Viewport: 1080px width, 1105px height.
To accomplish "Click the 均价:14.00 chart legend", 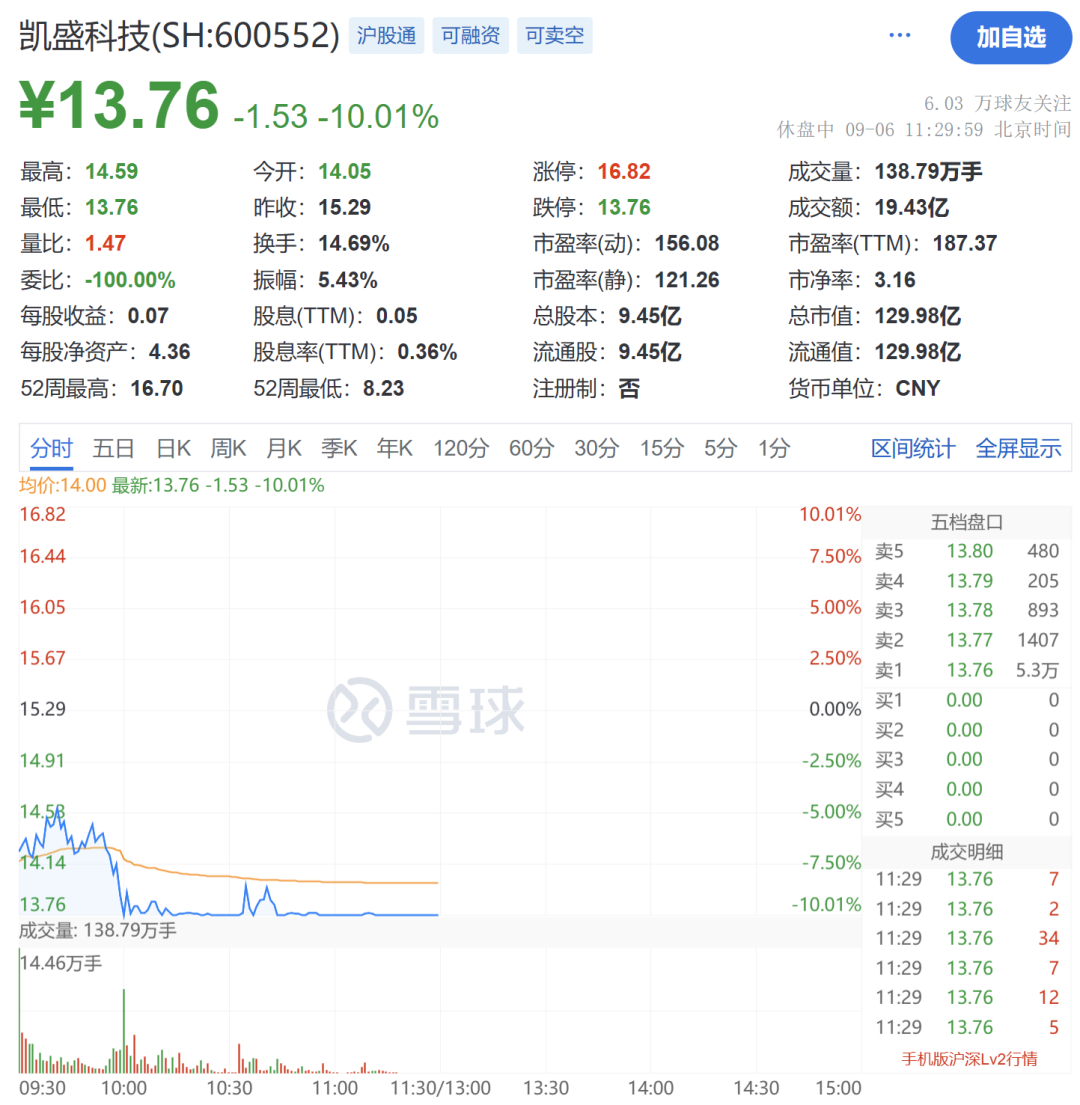I will [63, 486].
